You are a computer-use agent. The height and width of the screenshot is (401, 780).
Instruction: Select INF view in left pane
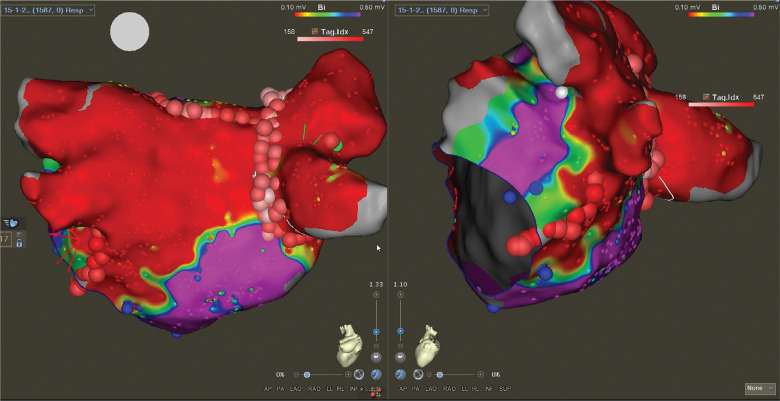354,389
